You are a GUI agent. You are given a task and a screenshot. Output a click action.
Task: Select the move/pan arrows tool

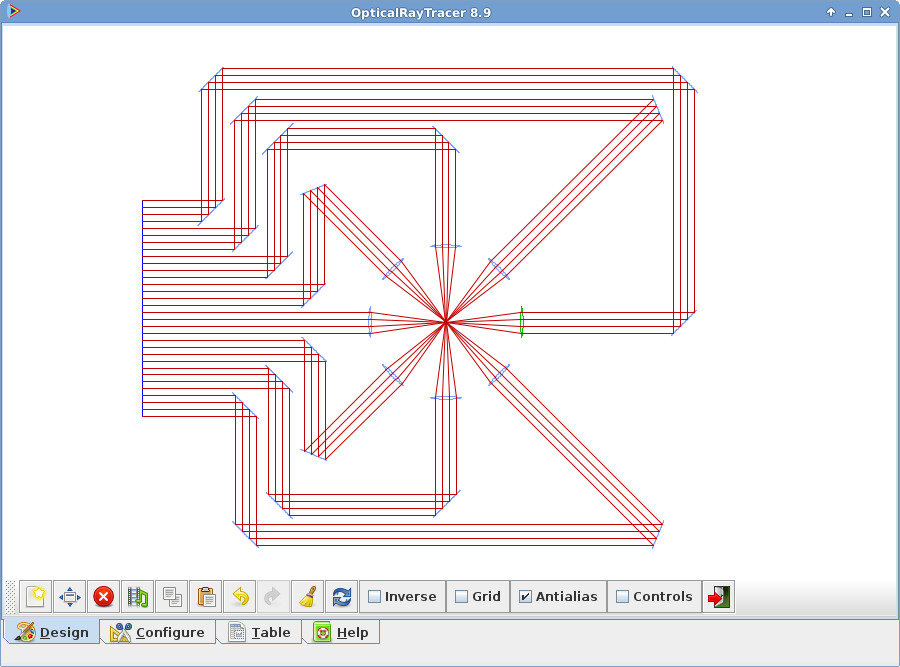click(x=68, y=596)
